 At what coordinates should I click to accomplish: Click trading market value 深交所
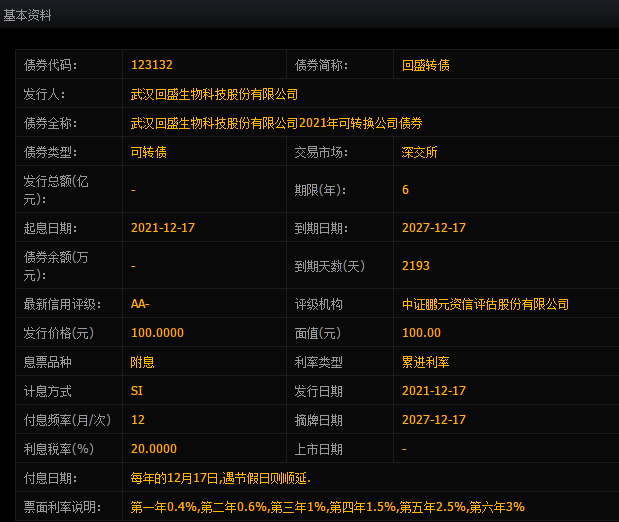[419, 152]
